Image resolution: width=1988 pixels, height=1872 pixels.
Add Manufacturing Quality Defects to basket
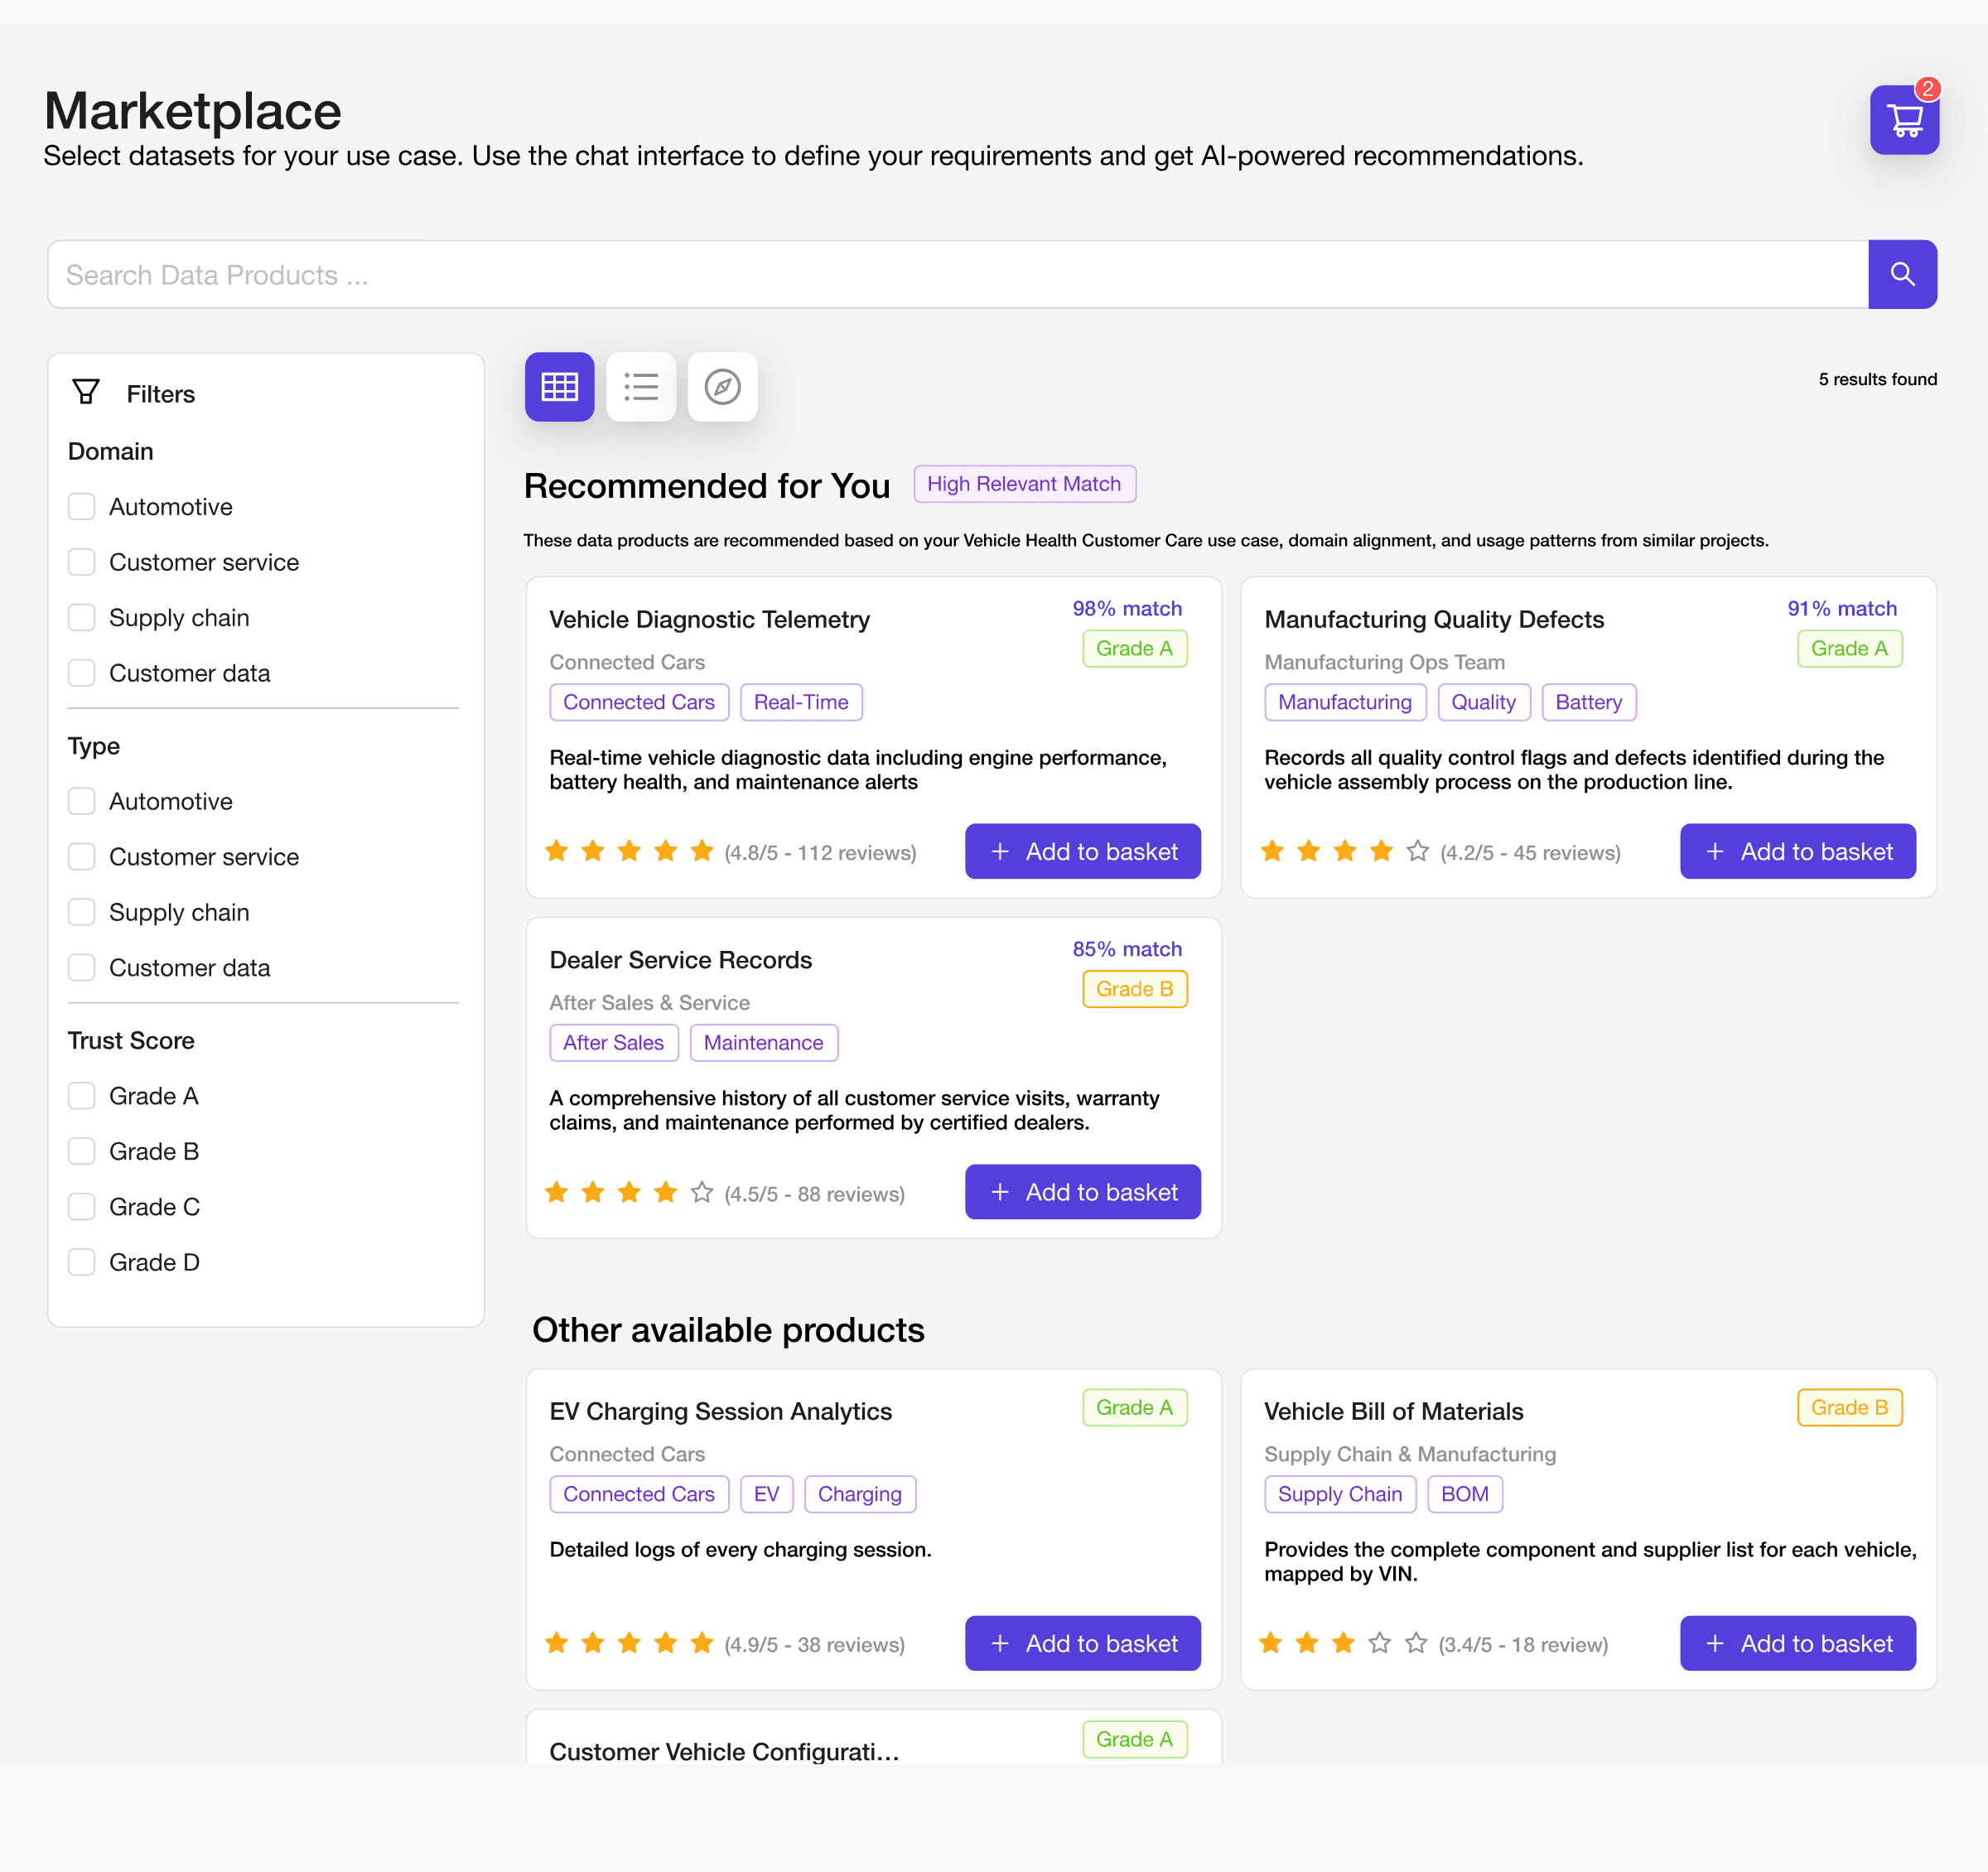(1797, 851)
